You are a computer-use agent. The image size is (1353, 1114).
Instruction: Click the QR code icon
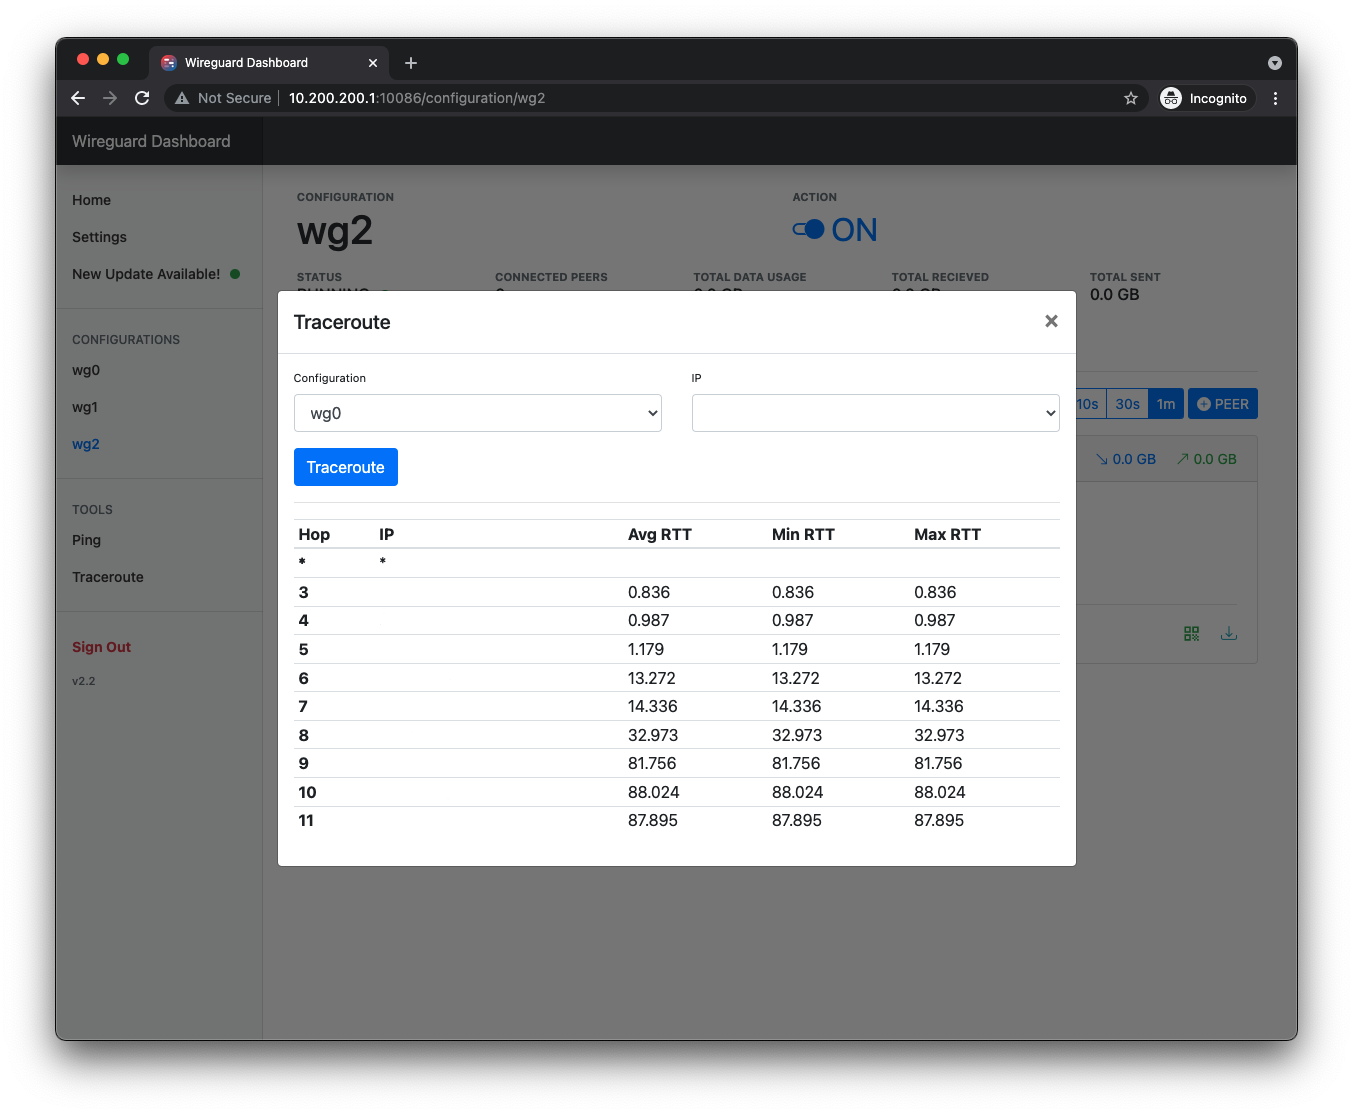tap(1191, 634)
